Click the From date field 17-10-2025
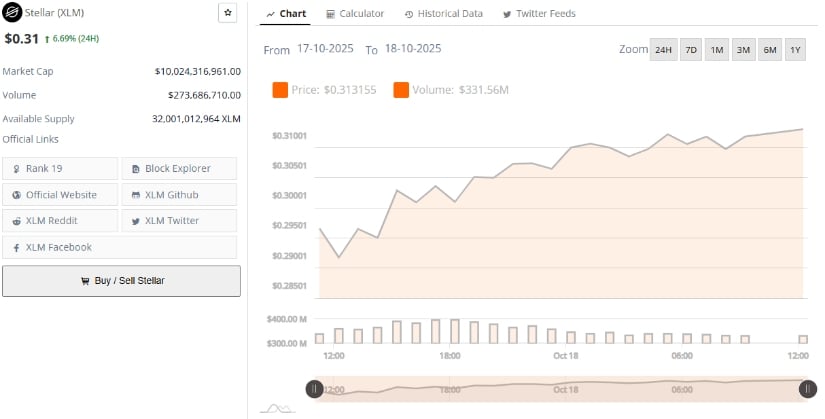Viewport: 825px width, 419px height. pyautogui.click(x=325, y=49)
